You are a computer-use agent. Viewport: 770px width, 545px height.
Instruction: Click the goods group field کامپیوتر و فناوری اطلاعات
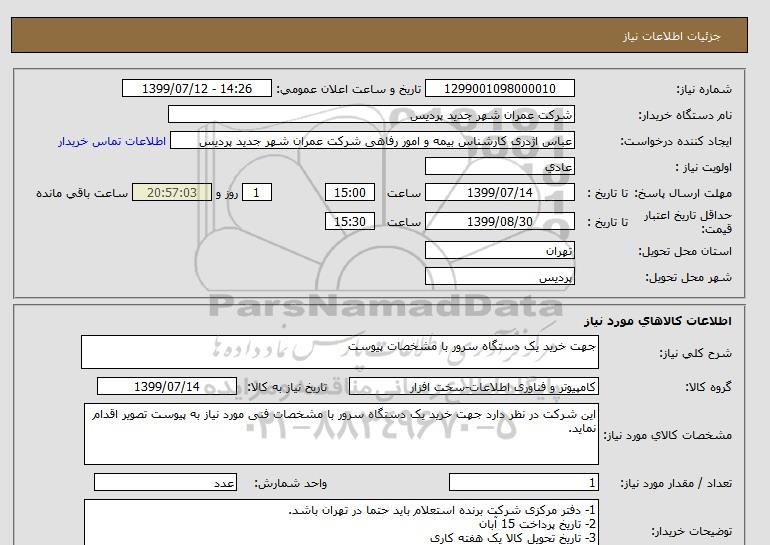pyautogui.click(x=474, y=386)
